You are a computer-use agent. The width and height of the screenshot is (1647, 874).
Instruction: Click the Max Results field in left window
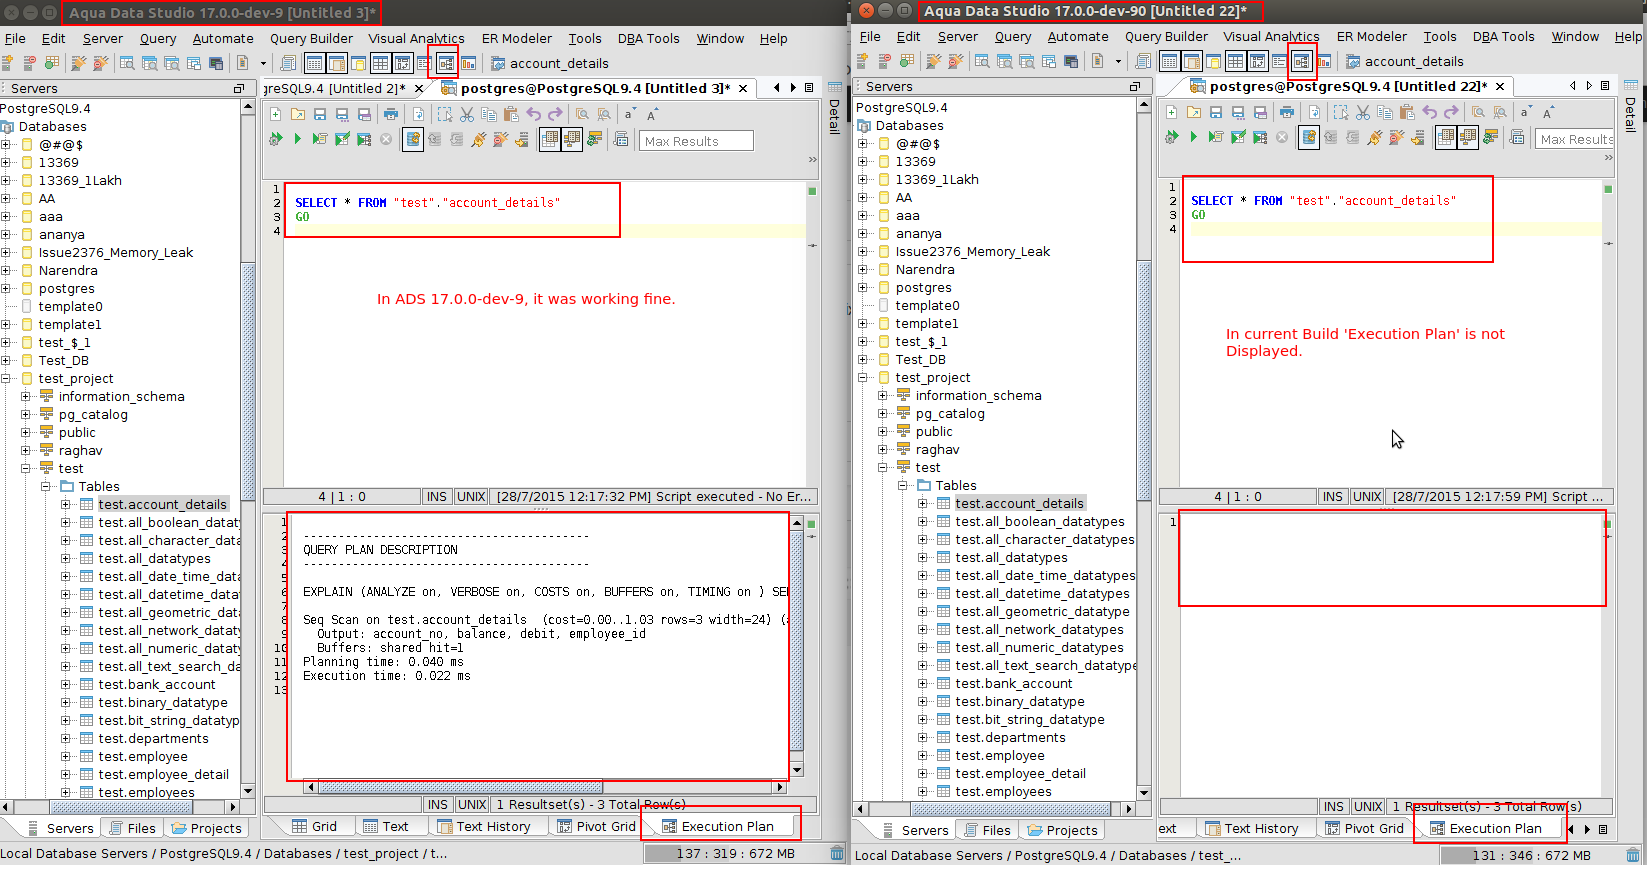tap(696, 142)
